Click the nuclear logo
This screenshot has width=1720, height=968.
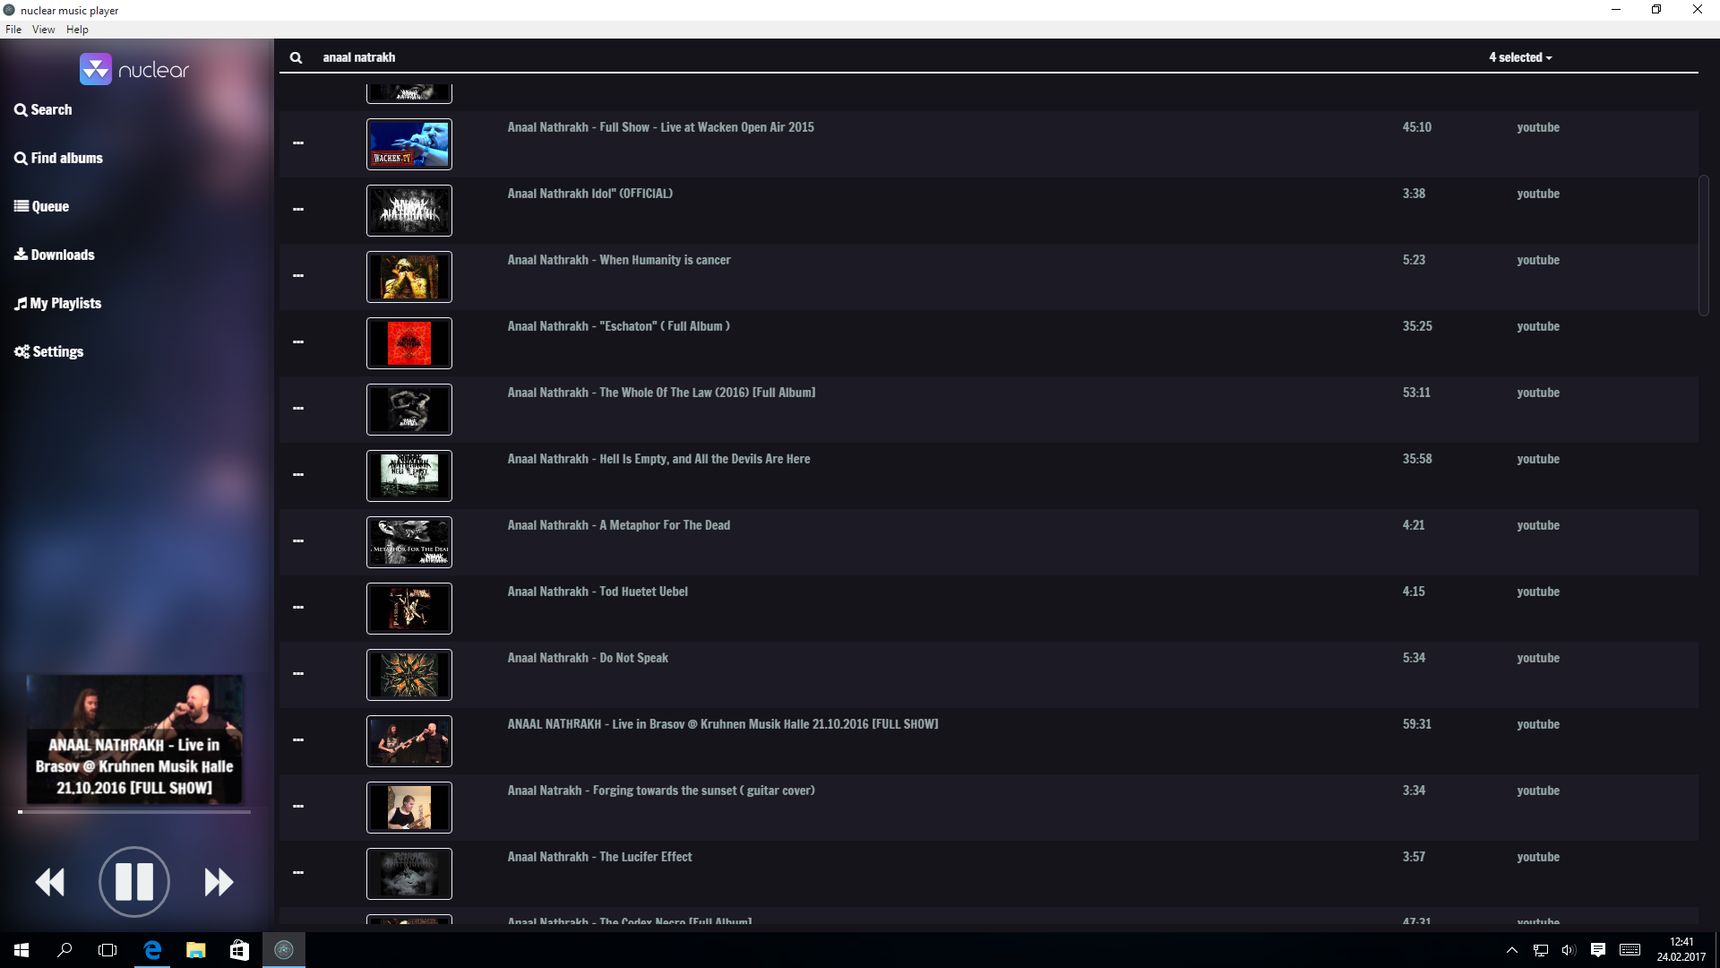click(134, 69)
